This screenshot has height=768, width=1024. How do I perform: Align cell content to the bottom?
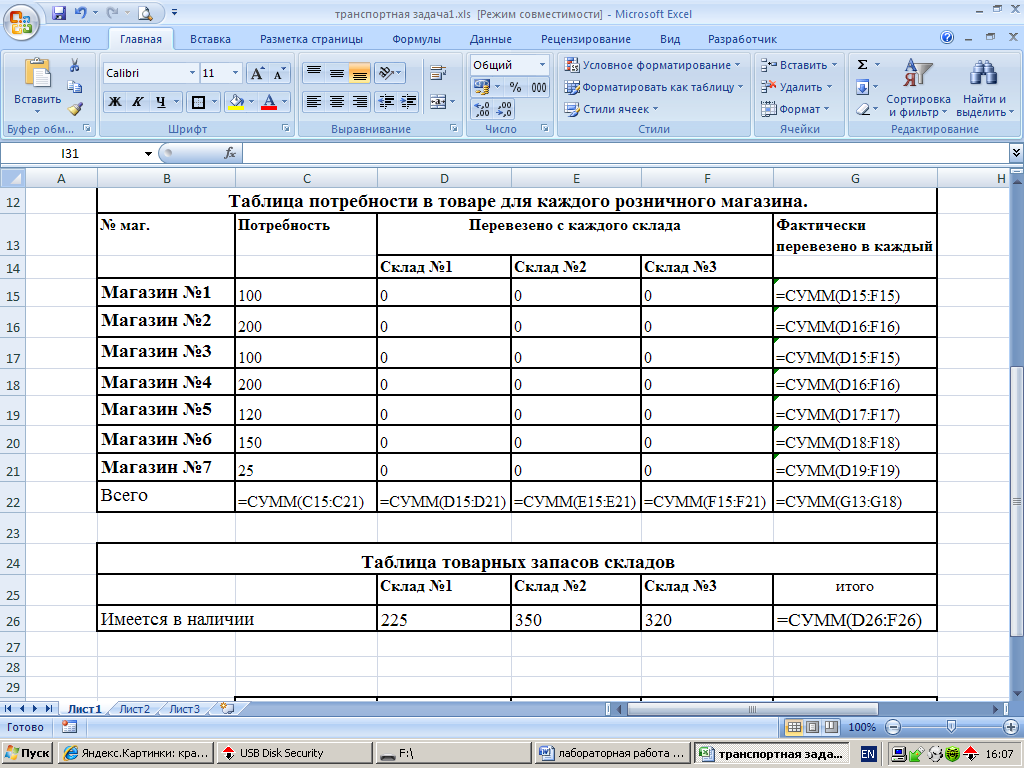pos(359,72)
